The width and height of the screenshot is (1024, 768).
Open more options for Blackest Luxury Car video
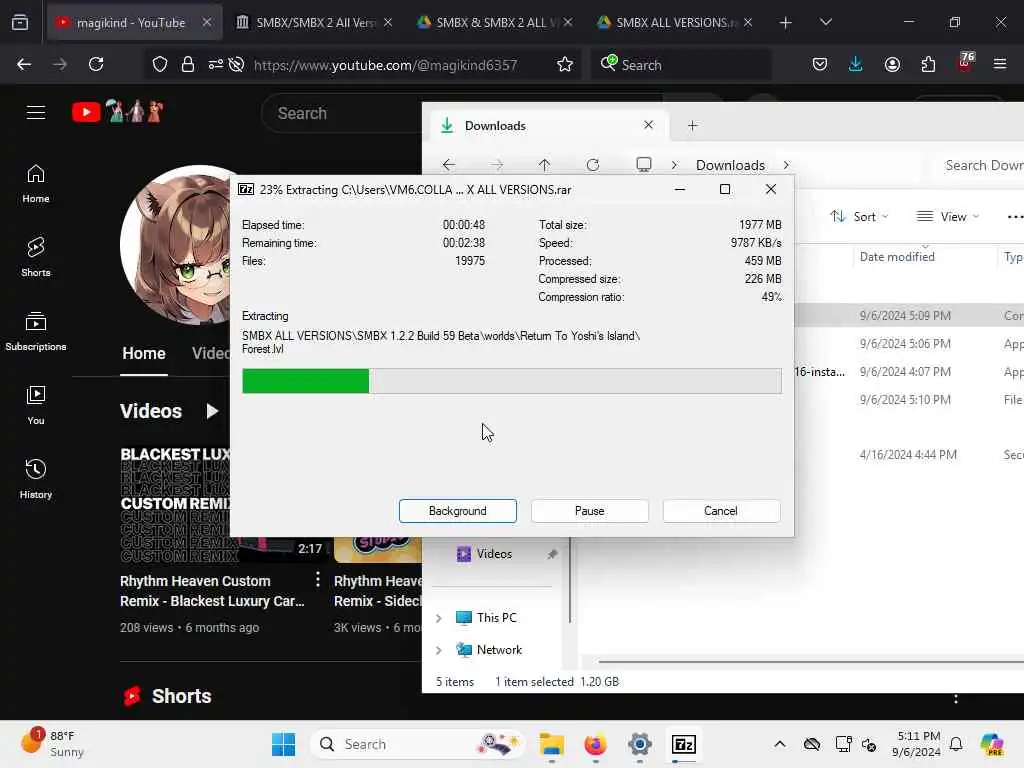(x=317, y=579)
